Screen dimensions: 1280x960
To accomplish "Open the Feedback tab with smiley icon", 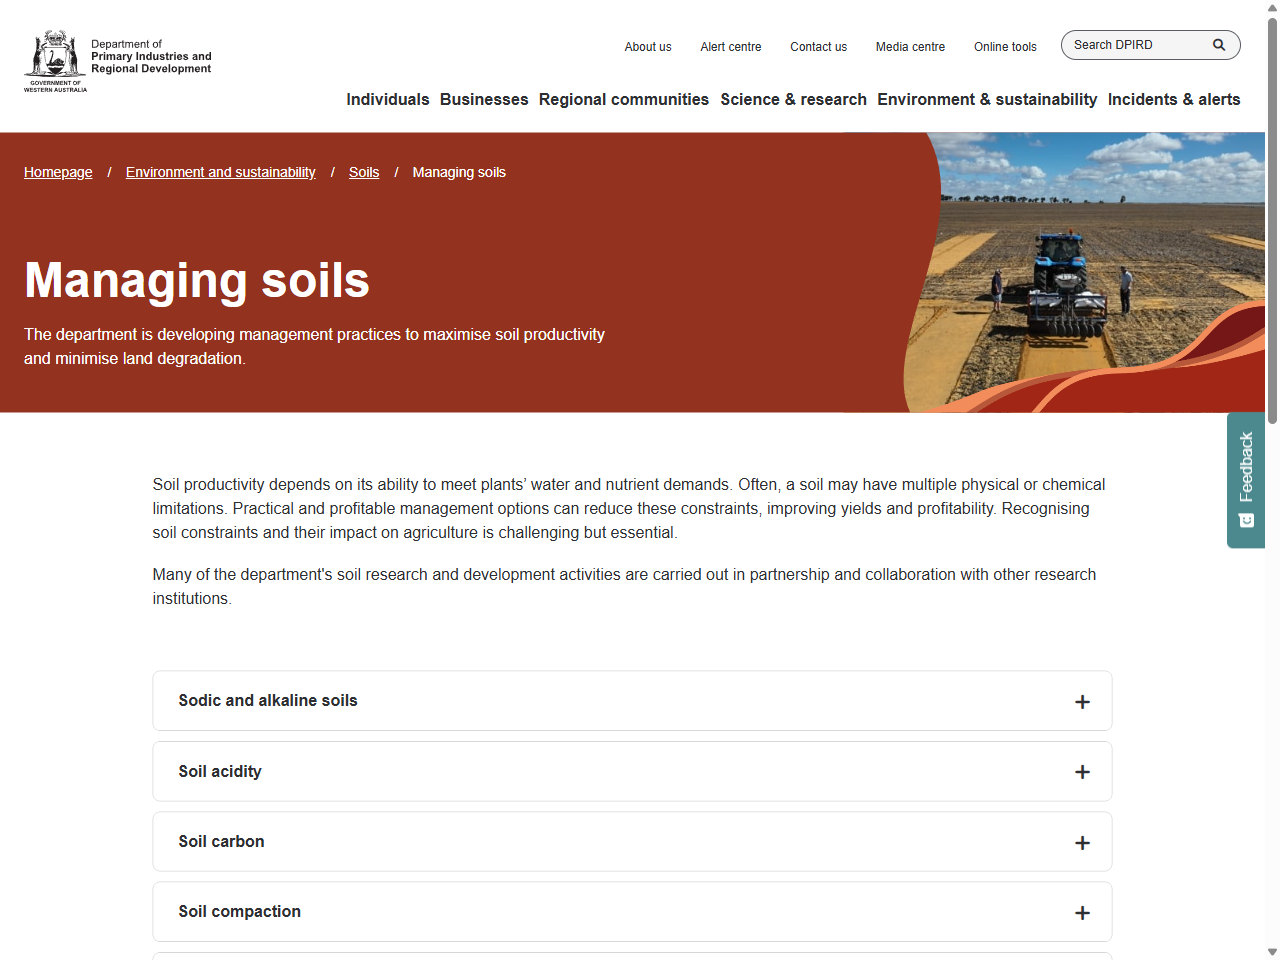I will click(x=1245, y=480).
